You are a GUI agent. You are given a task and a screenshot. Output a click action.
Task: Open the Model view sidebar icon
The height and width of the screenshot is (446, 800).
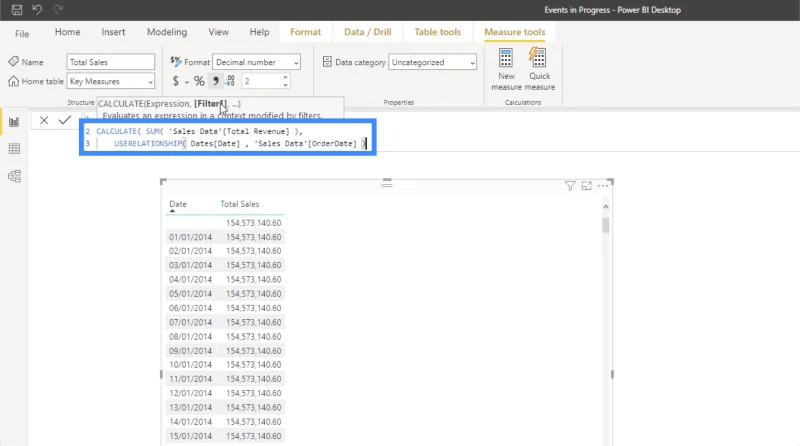(14, 176)
